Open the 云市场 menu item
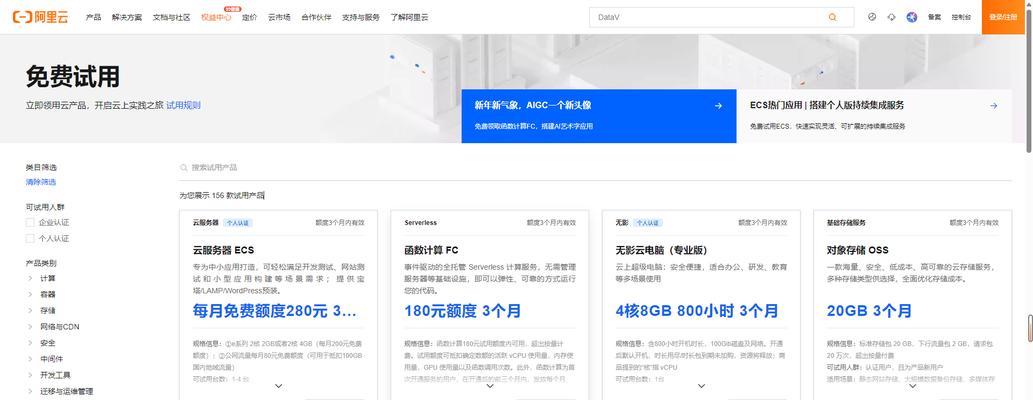The image size is (1033, 400). pos(279,17)
